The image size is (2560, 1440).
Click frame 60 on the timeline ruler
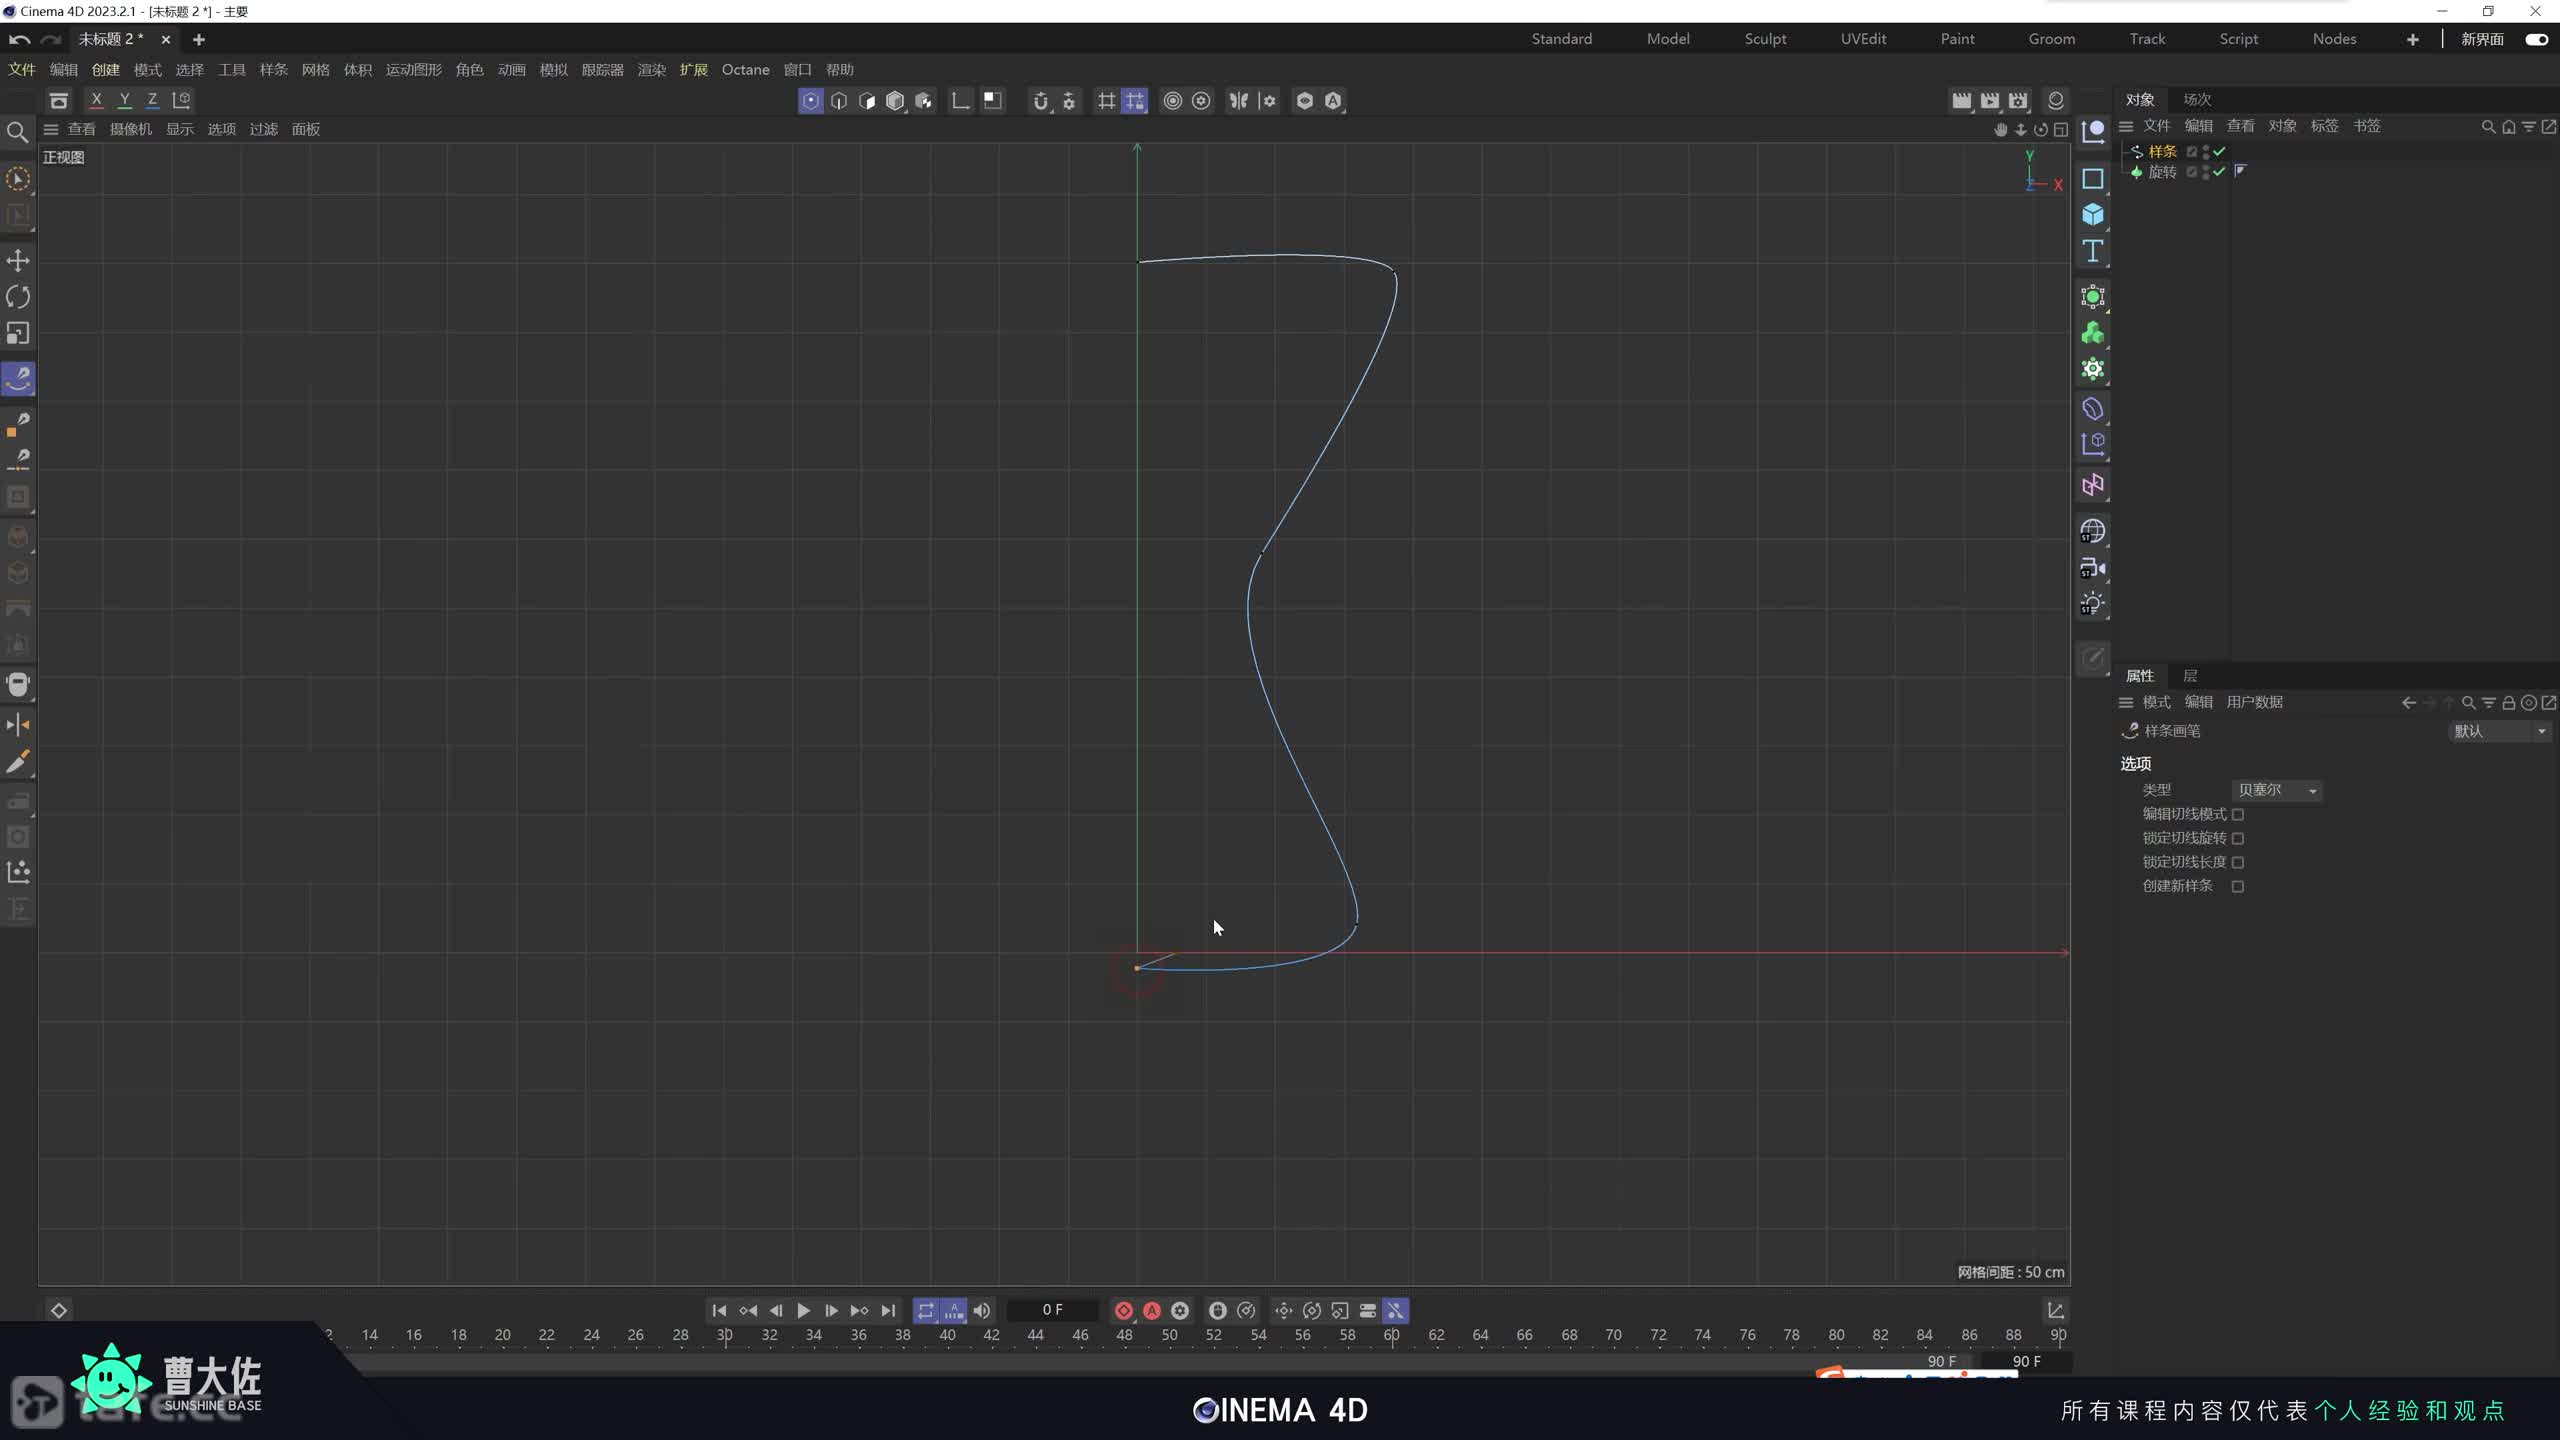pyautogui.click(x=1391, y=1335)
